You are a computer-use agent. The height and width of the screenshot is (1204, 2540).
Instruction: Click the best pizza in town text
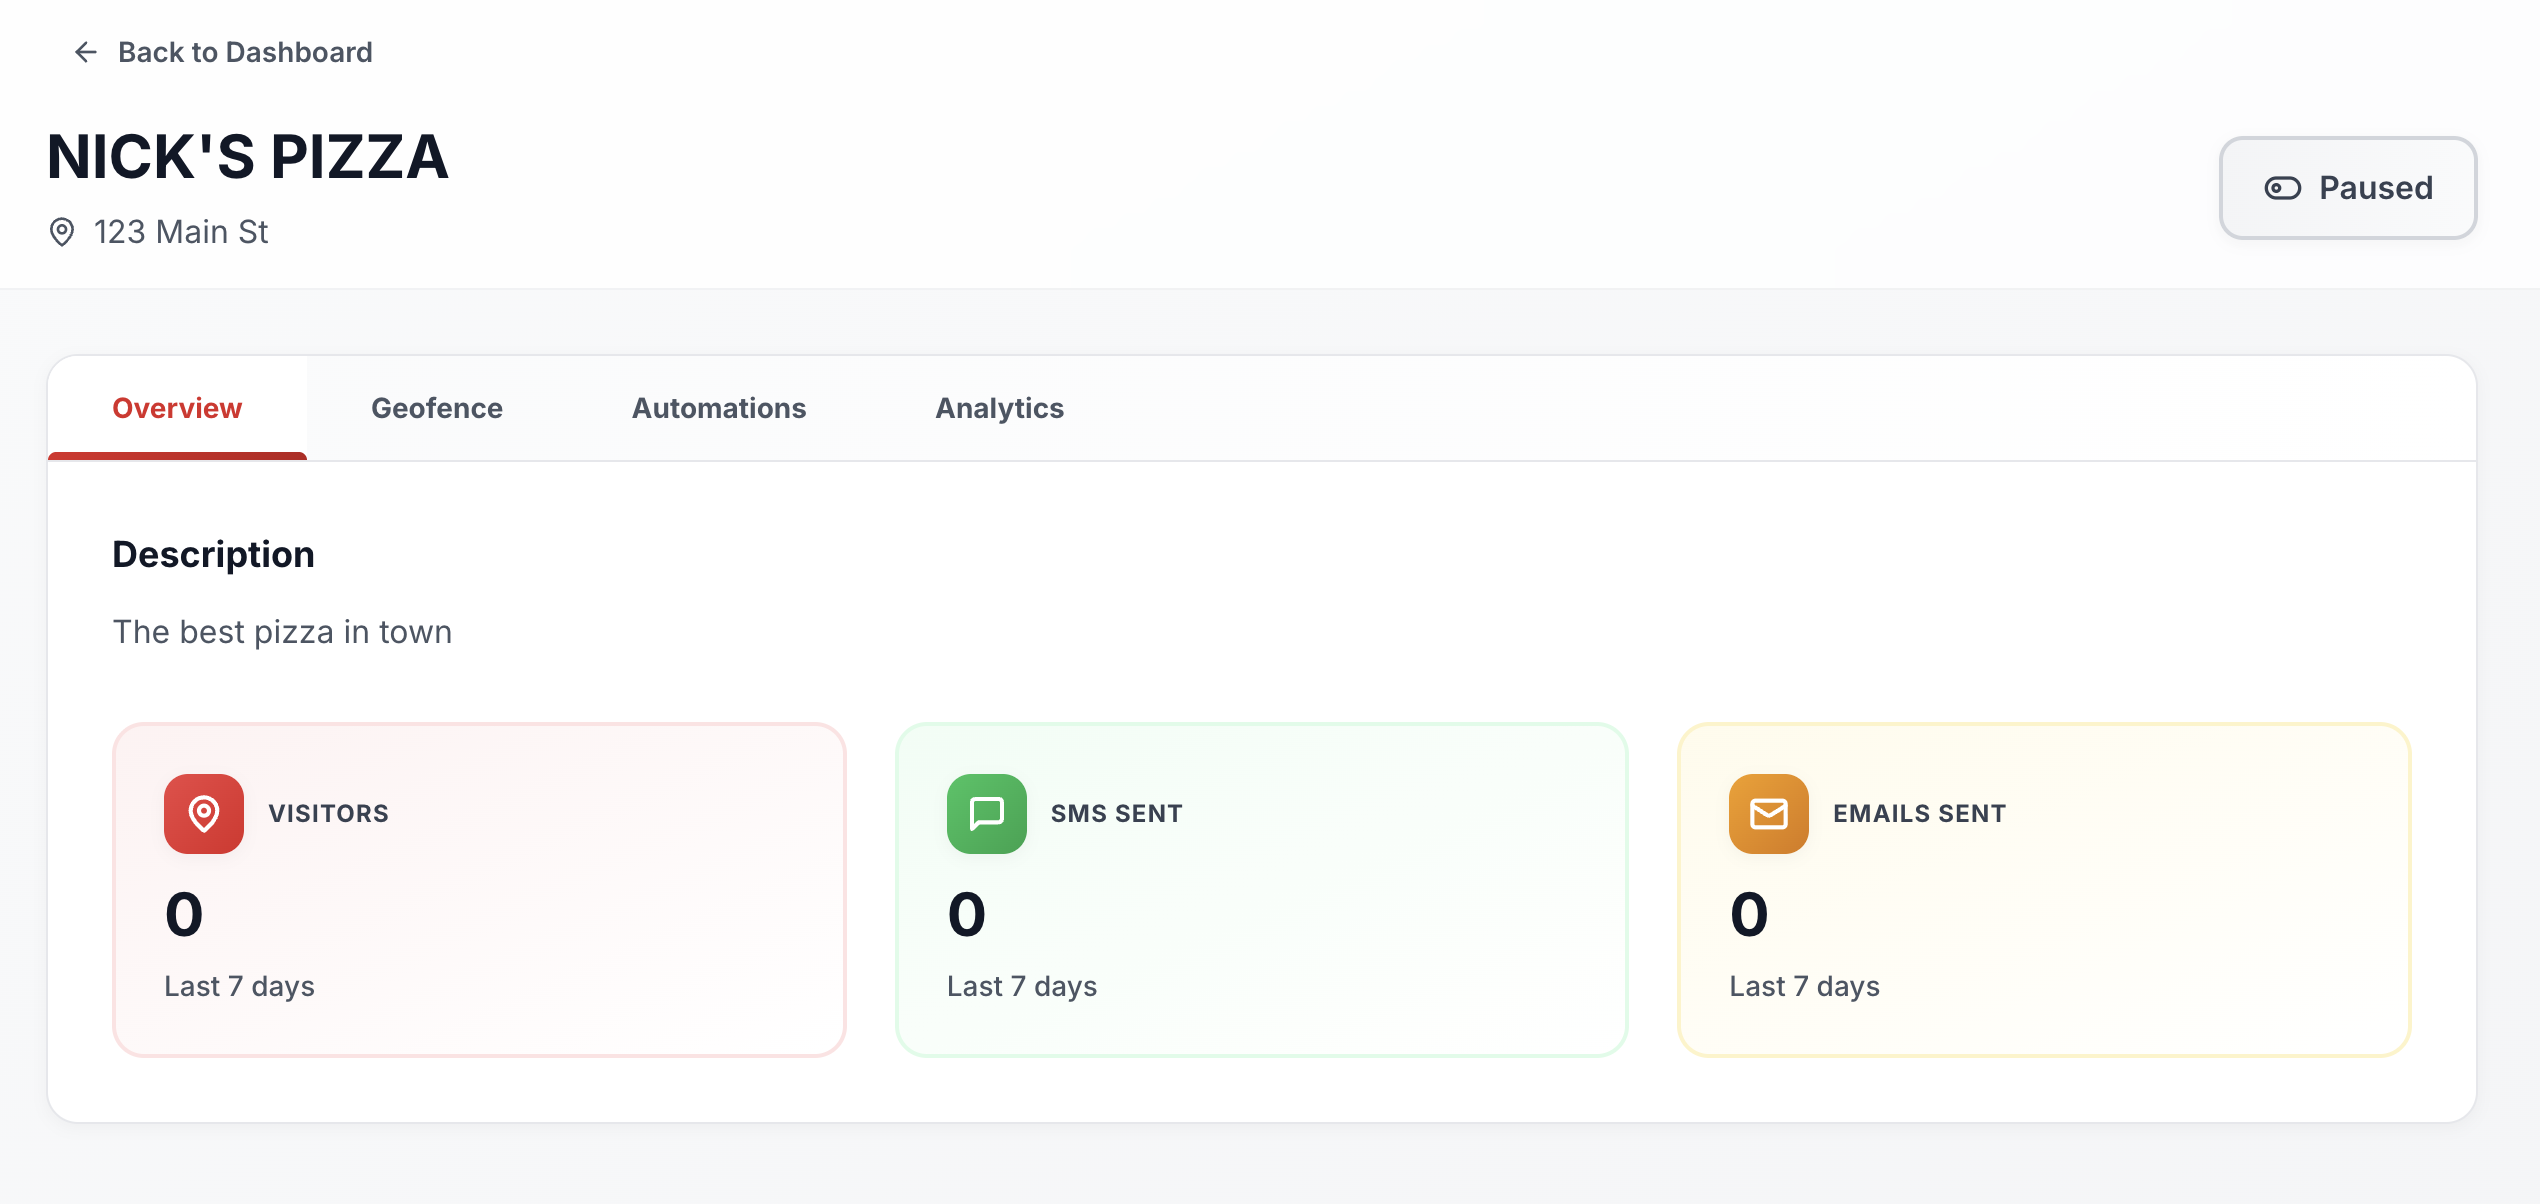(x=282, y=632)
